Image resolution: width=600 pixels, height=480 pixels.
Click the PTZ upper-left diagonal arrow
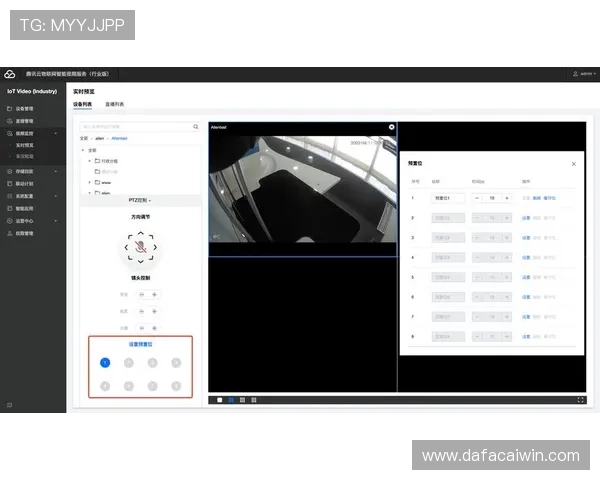[x=130, y=237]
